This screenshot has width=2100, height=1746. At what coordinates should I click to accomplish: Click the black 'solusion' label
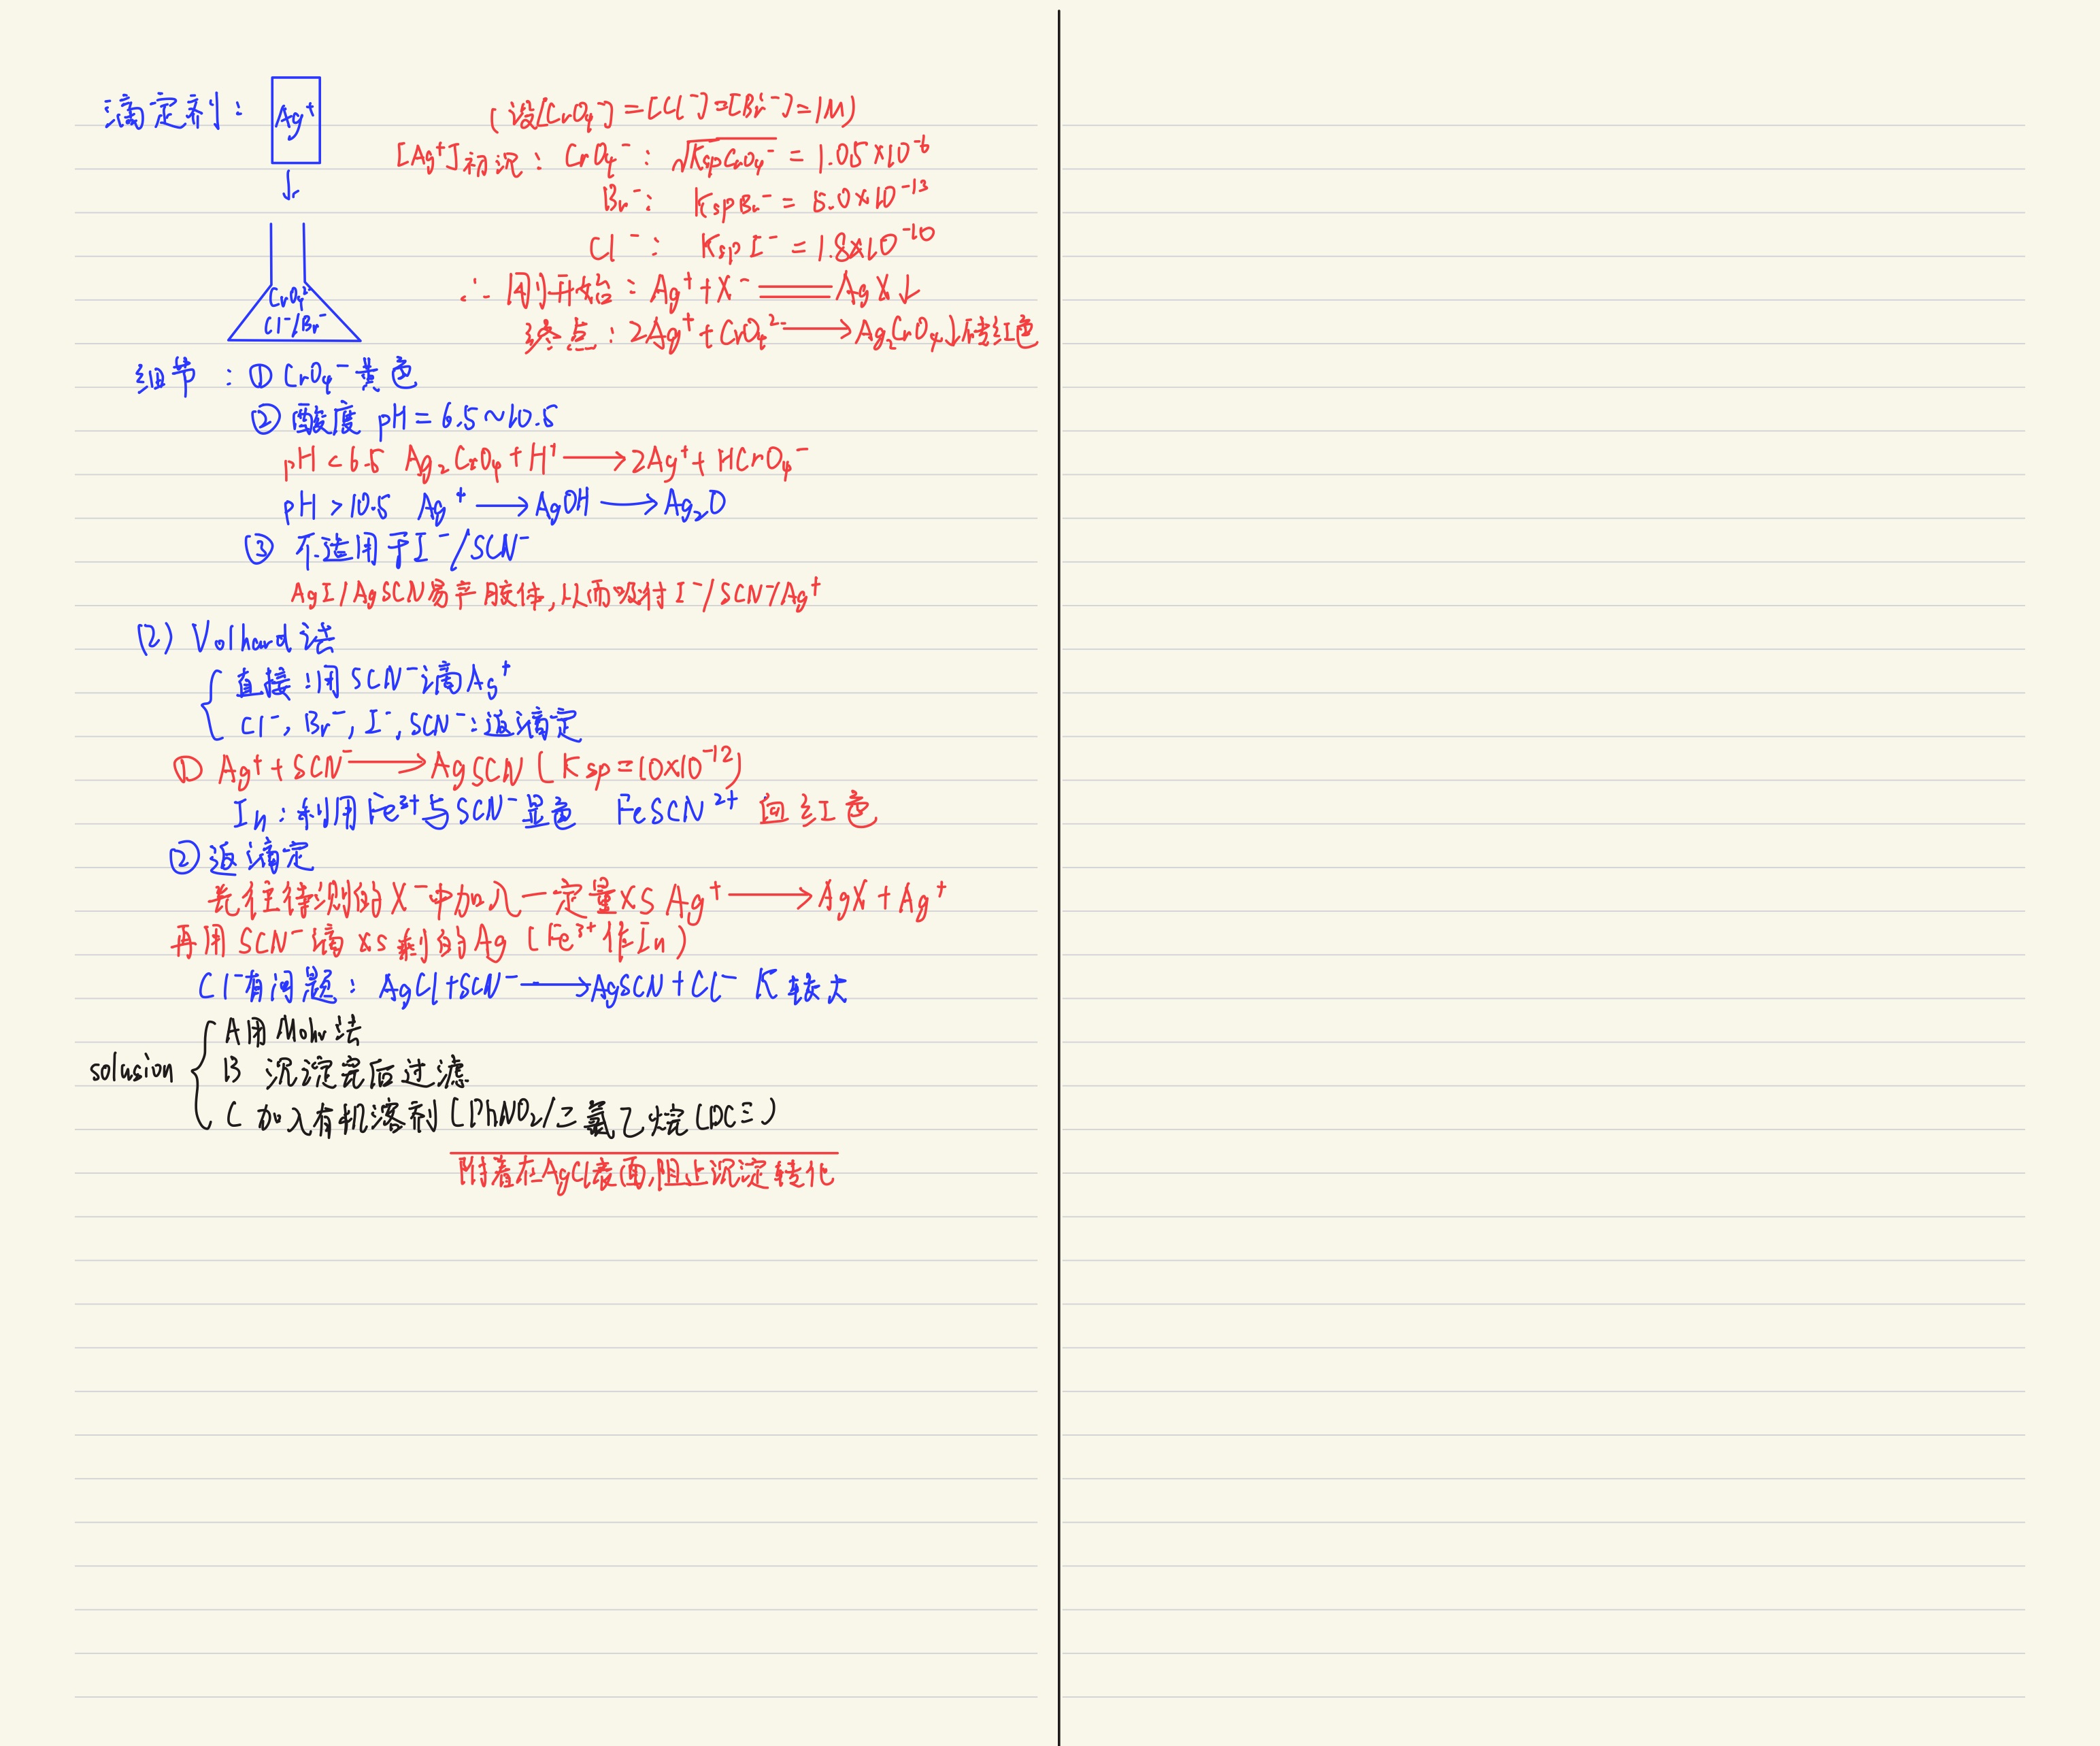(132, 1070)
